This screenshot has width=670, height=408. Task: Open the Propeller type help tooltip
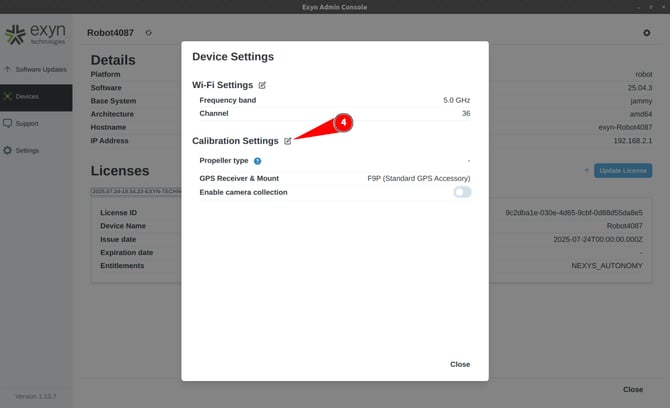pyautogui.click(x=257, y=160)
